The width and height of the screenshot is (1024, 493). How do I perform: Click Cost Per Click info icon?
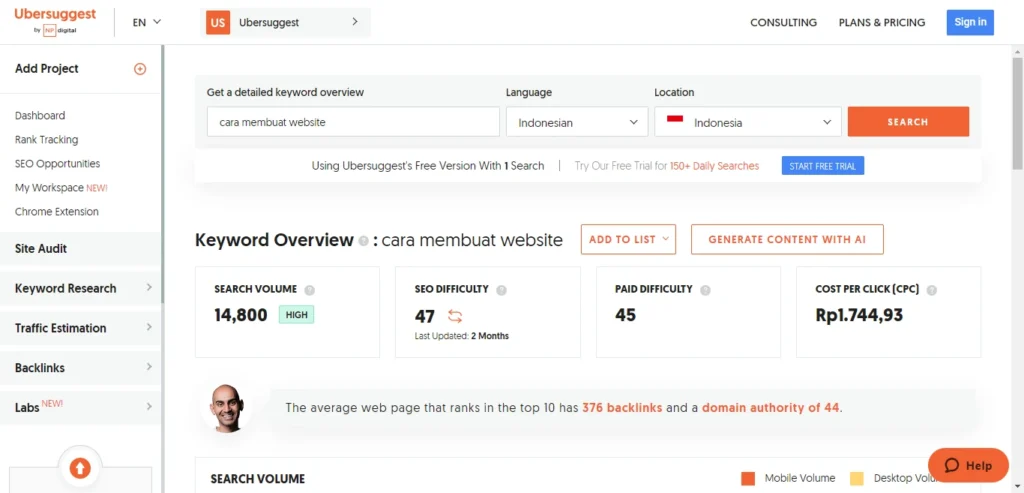coord(932,290)
